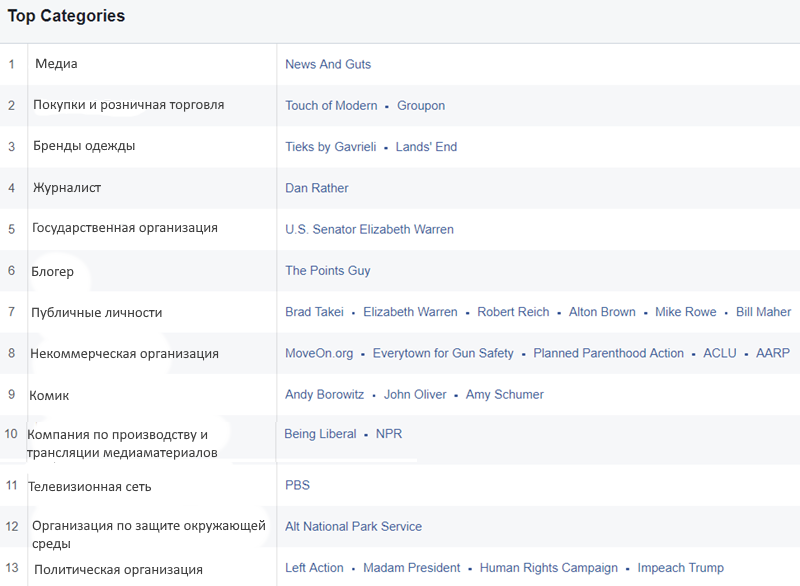Open the PBS link

(297, 485)
